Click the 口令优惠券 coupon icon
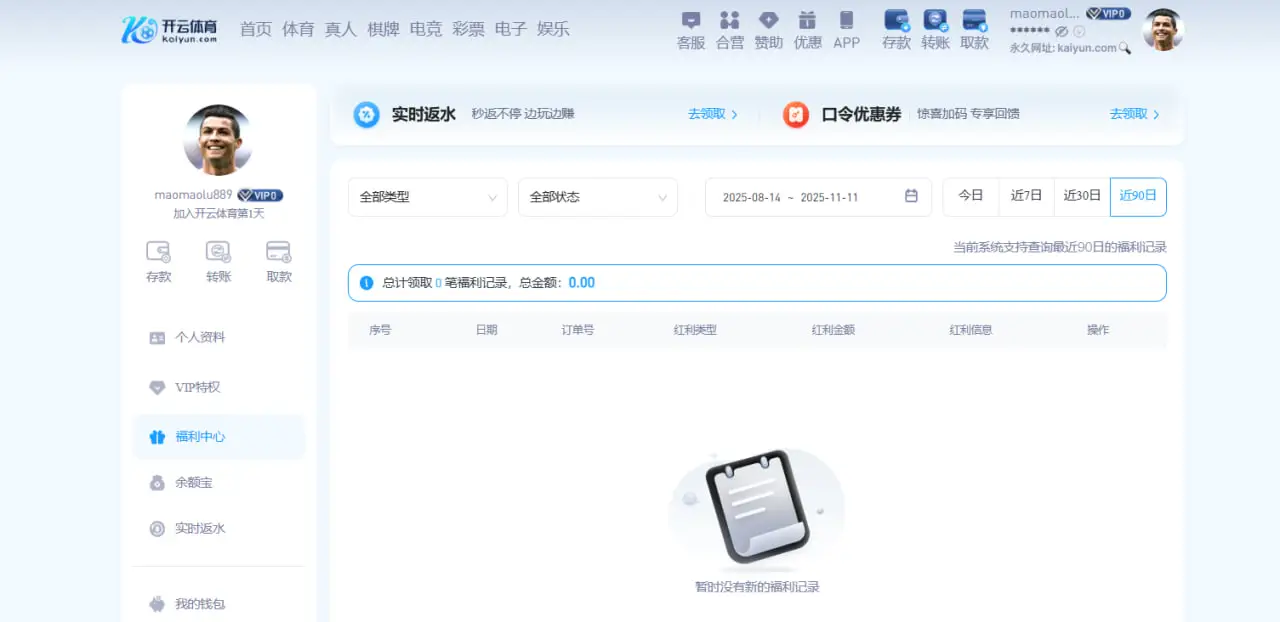 796,114
